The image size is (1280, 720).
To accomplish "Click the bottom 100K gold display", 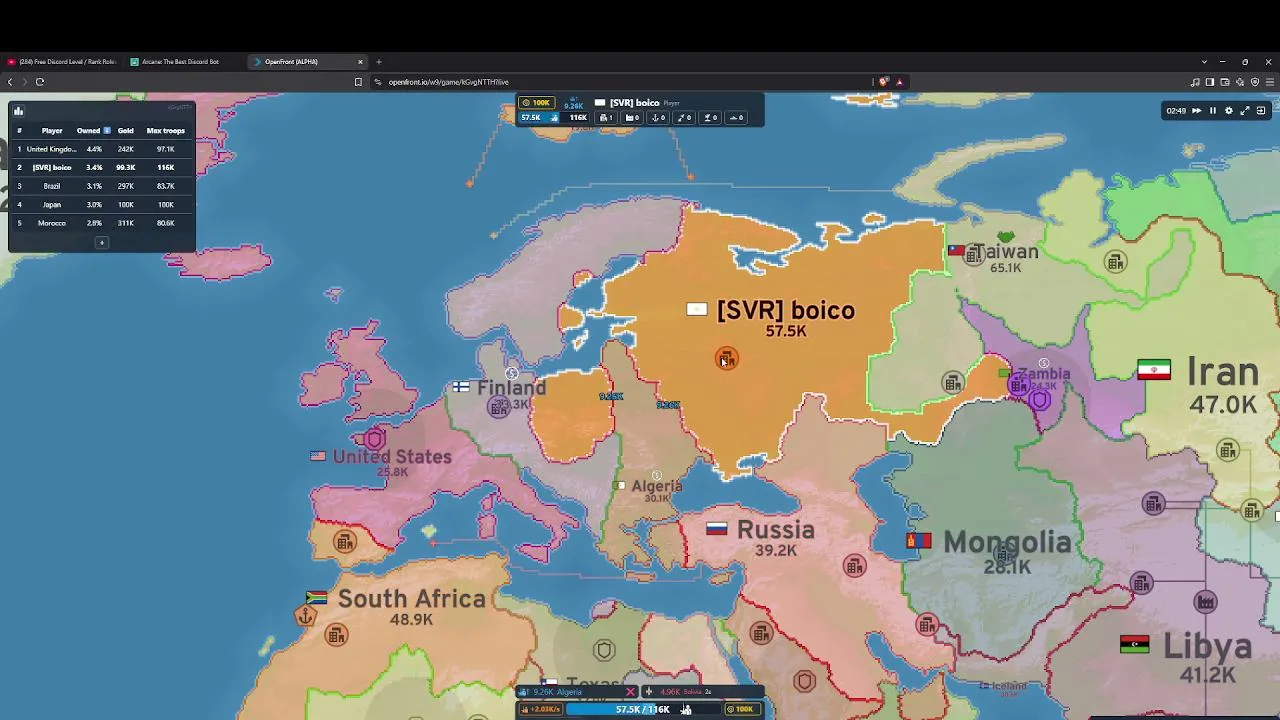I will 742,709.
